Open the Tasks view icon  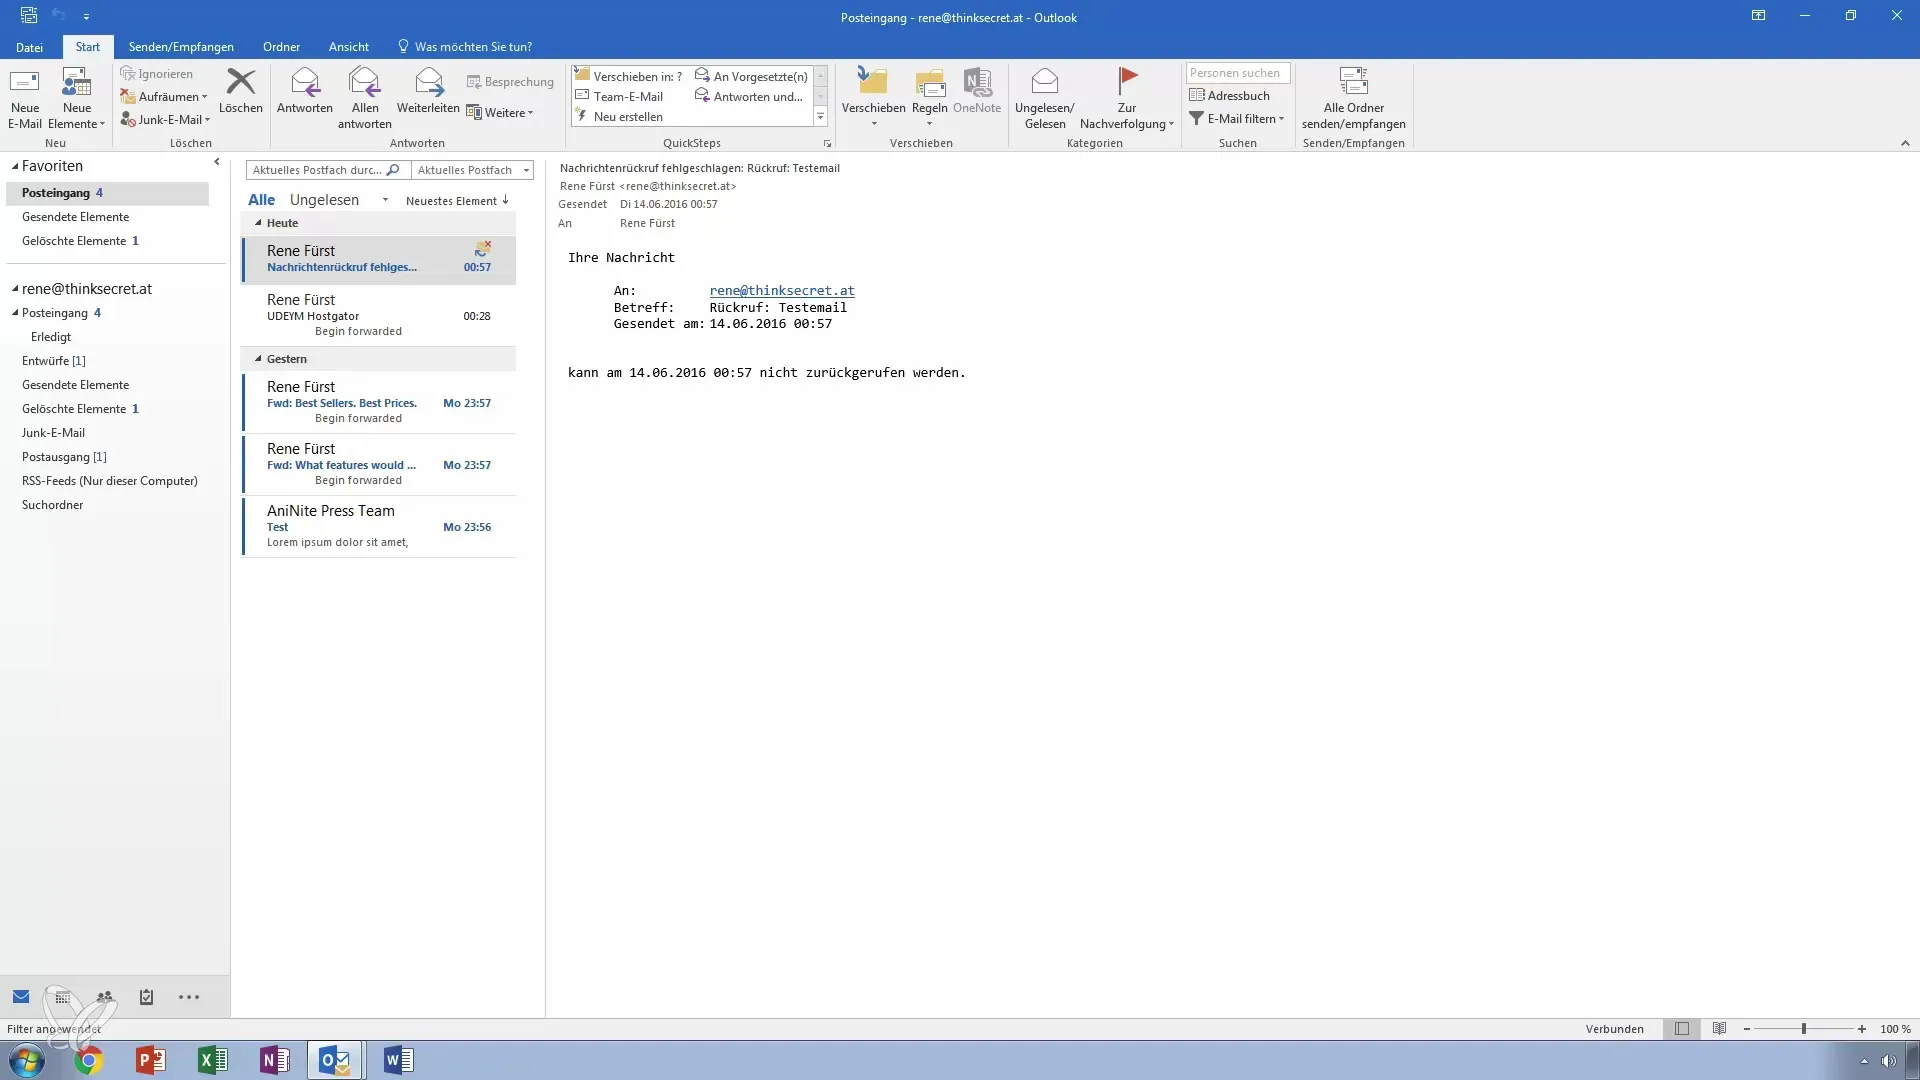click(146, 997)
